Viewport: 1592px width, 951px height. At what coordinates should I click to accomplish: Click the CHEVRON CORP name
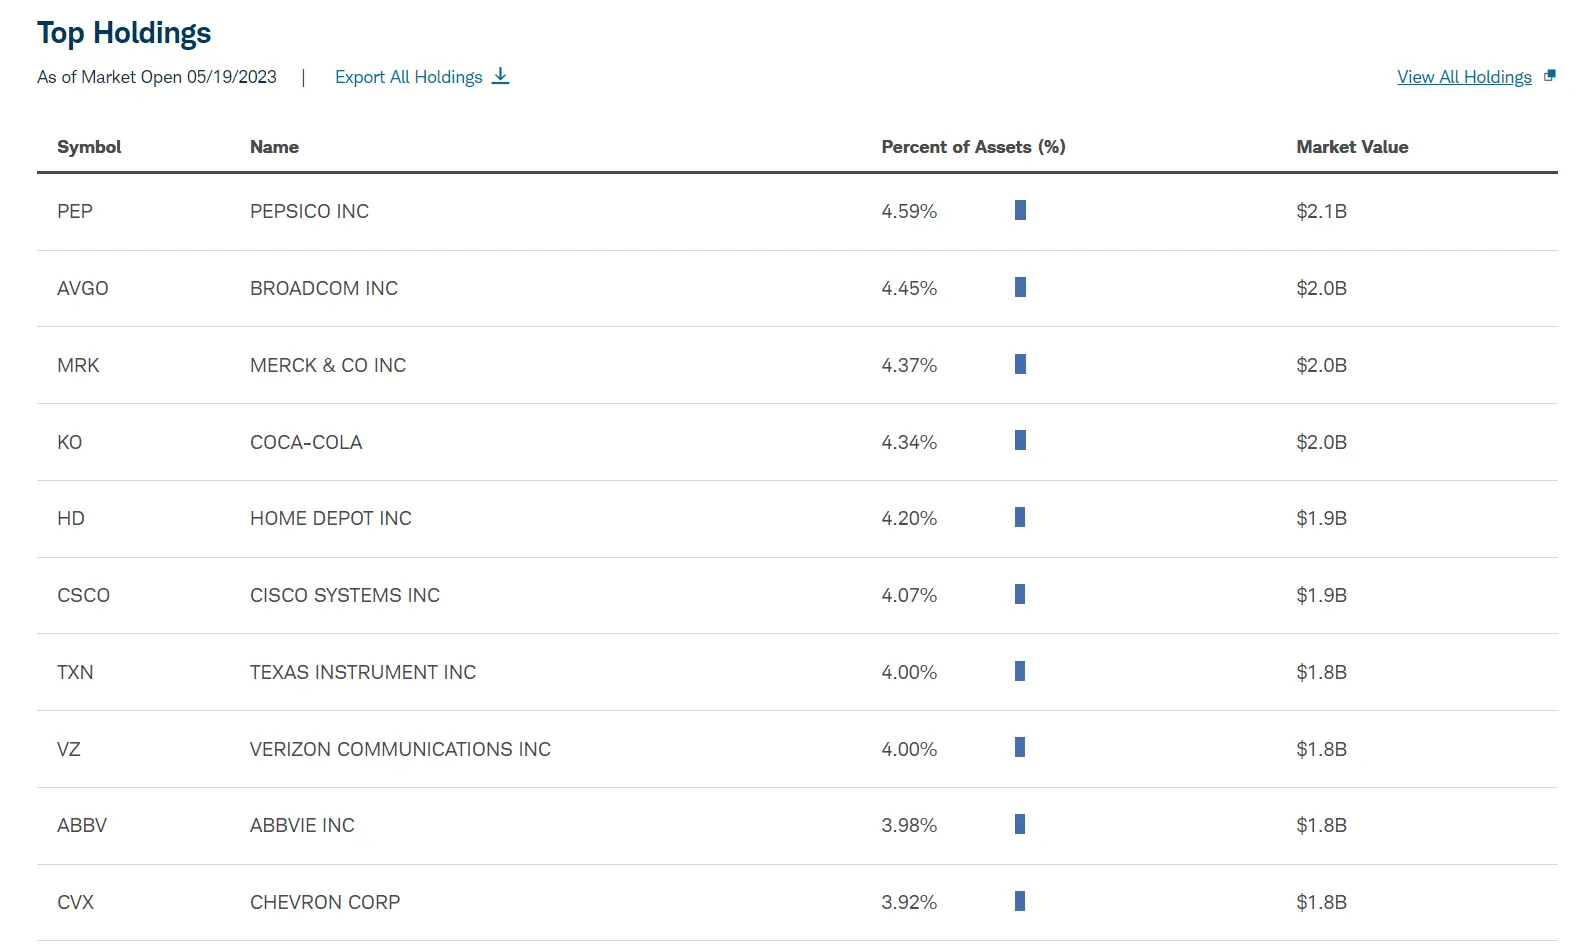coord(325,902)
